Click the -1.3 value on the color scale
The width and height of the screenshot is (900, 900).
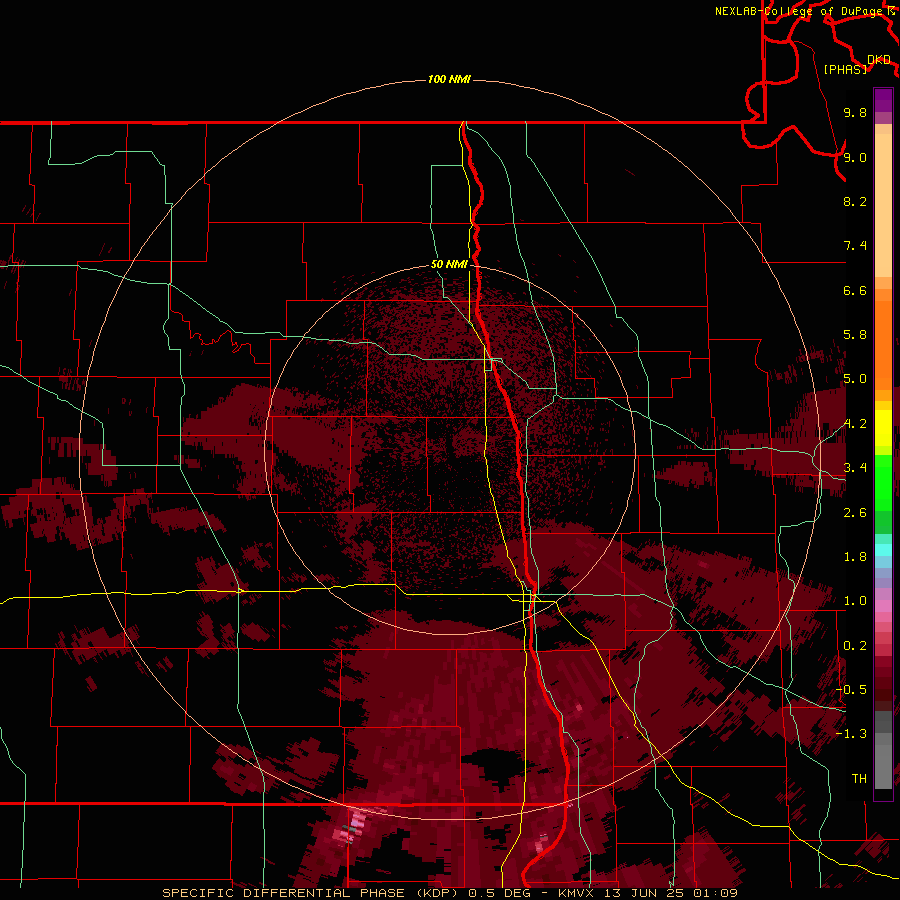tap(851, 734)
